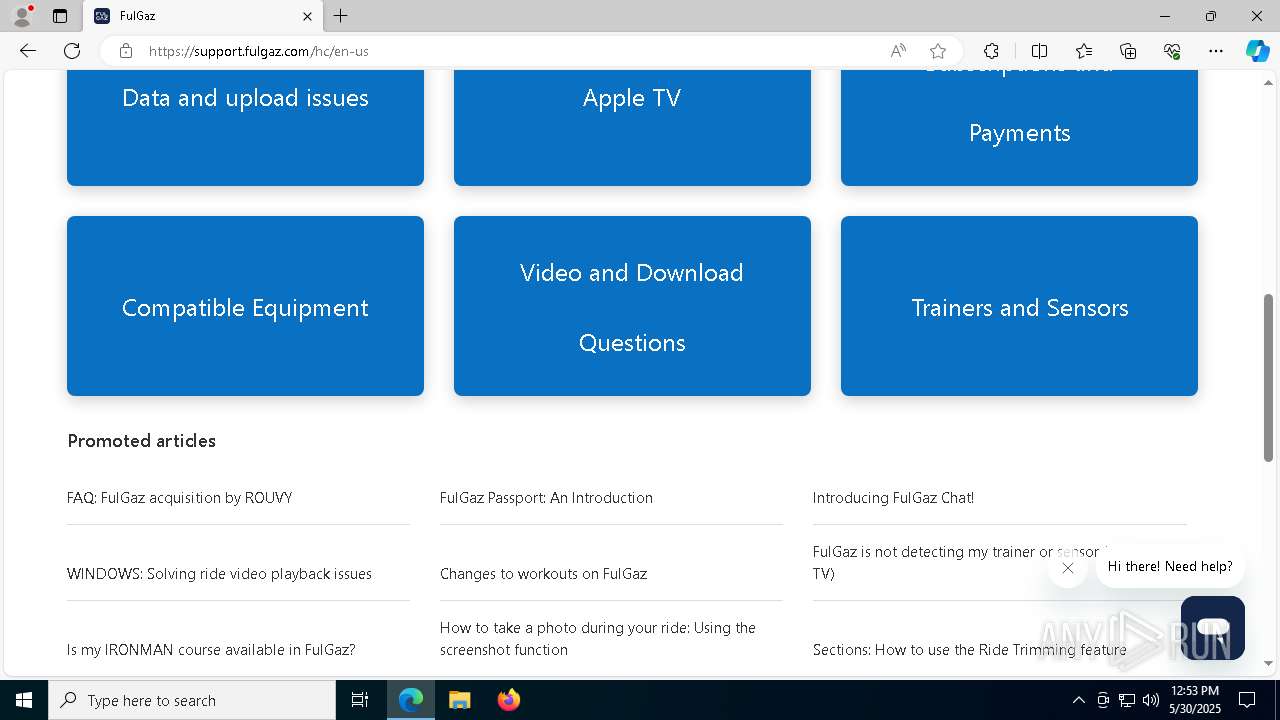
Task: Open Read Aloud in the address bar
Action: [x=898, y=51]
